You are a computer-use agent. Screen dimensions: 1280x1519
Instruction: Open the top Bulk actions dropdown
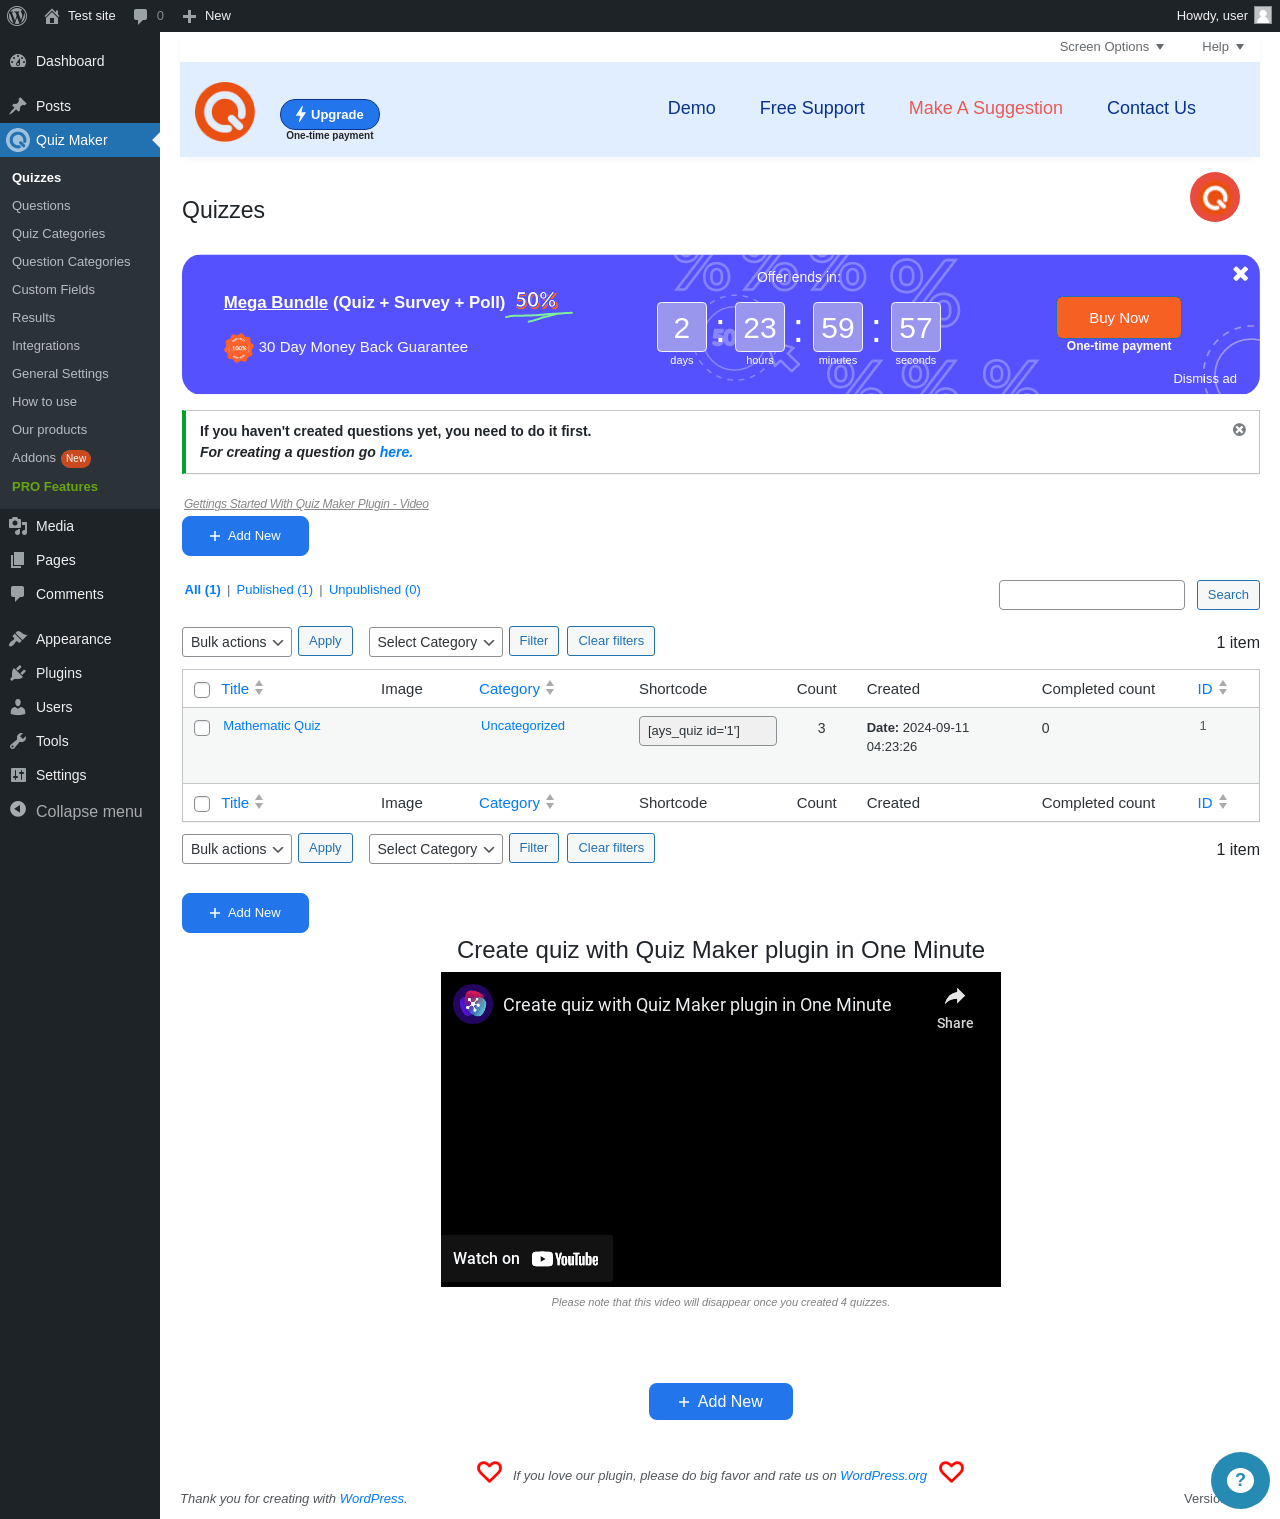pos(237,642)
